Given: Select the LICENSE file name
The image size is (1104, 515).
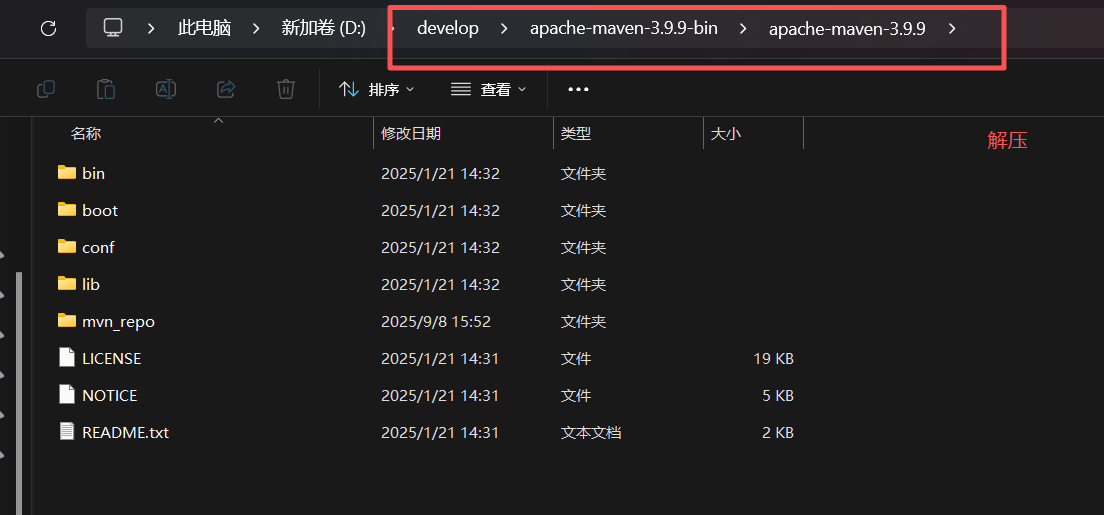Looking at the screenshot, I should tap(112, 358).
